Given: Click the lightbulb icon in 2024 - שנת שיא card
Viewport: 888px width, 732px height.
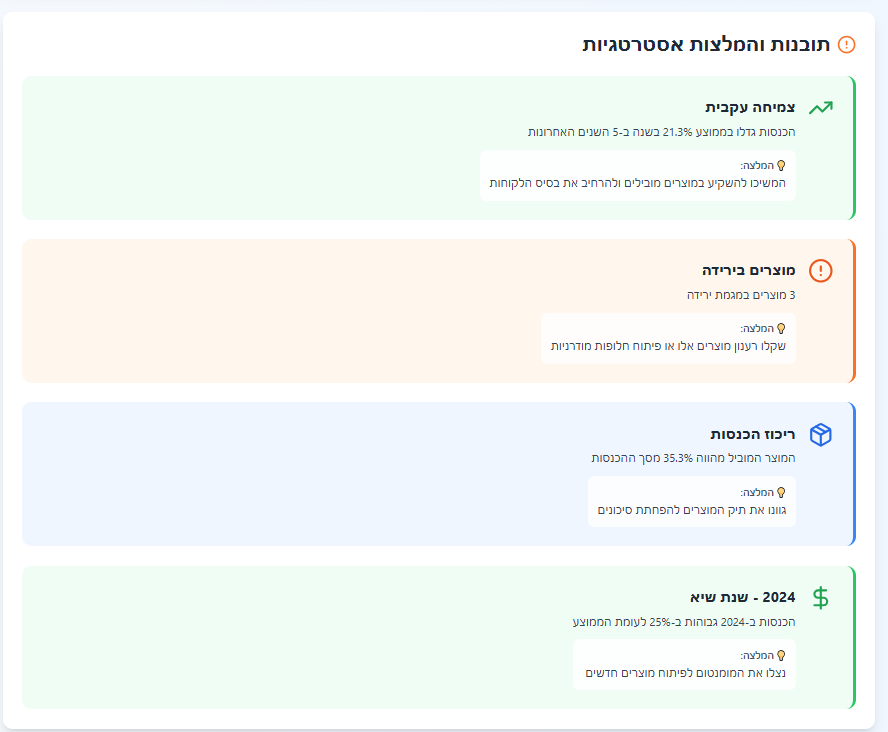Looking at the screenshot, I should click(781, 655).
